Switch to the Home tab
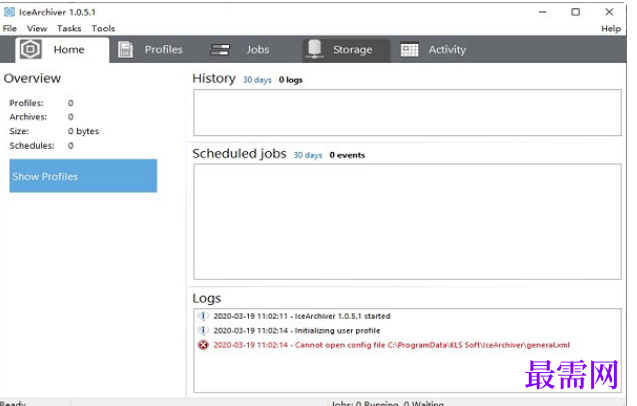Screen dimensions: 637x406 (x=62, y=50)
